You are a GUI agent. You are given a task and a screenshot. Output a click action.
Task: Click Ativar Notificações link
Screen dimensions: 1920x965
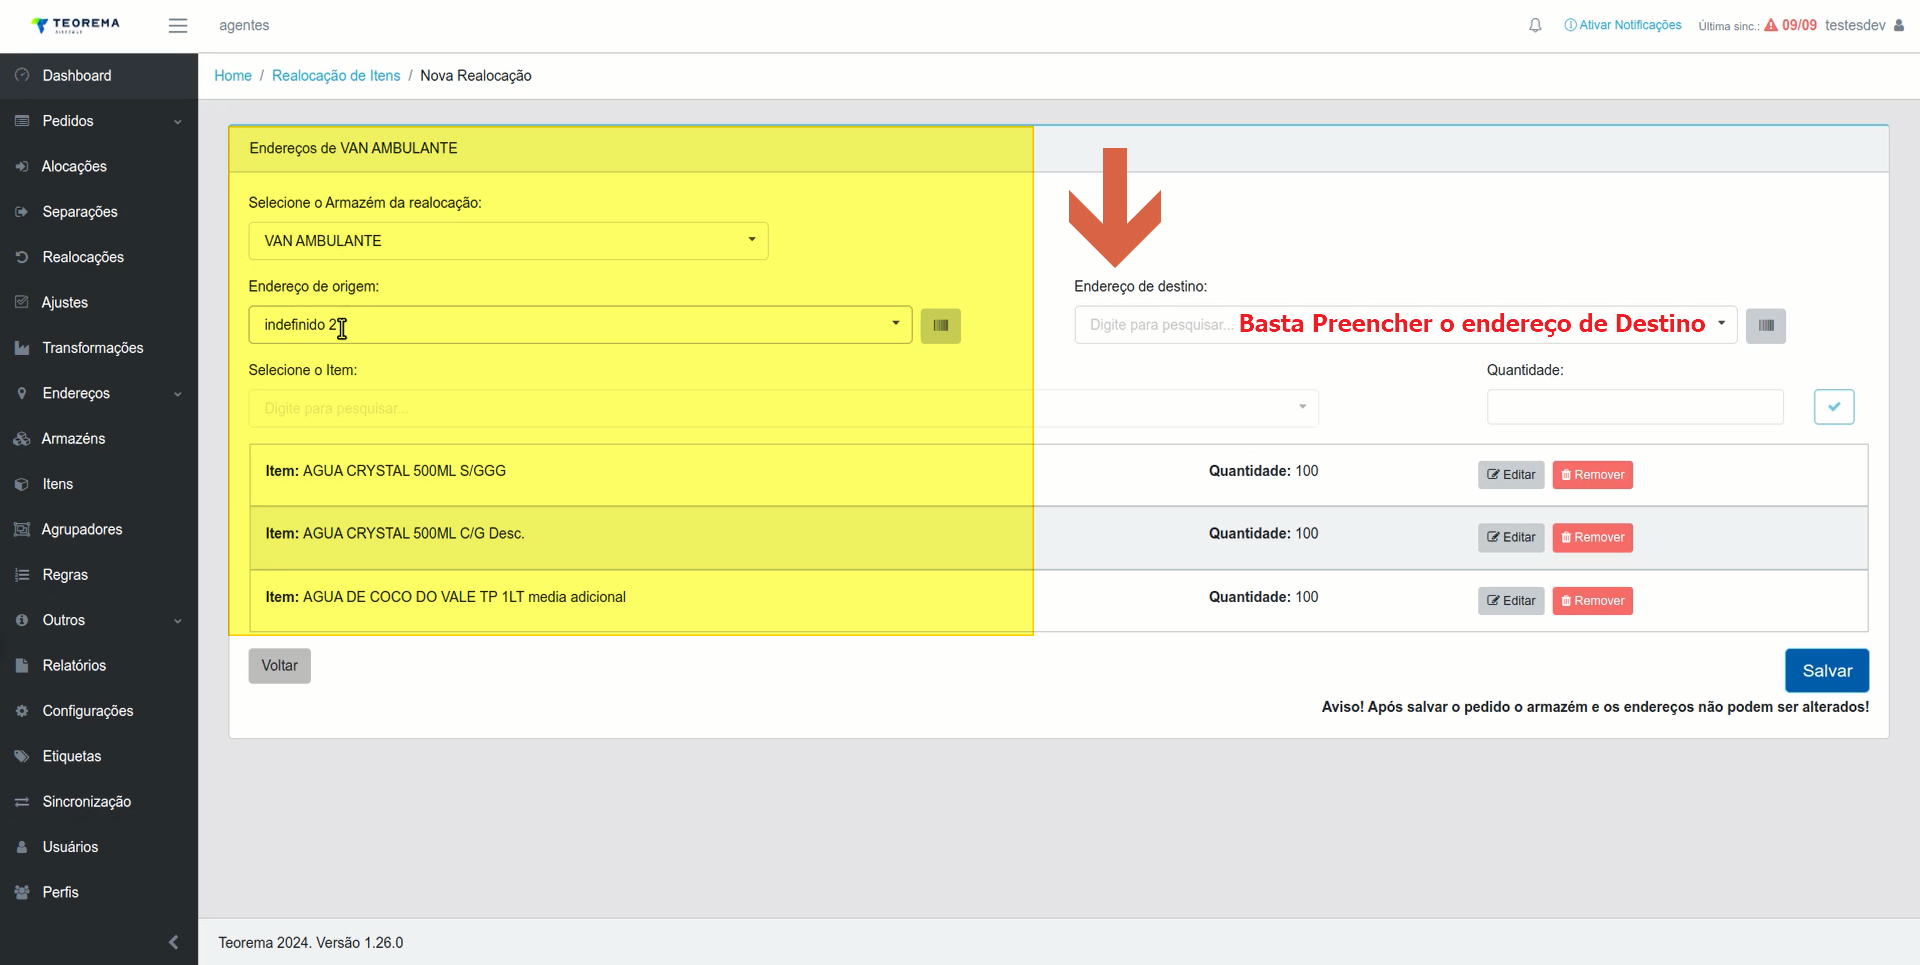tap(1623, 25)
